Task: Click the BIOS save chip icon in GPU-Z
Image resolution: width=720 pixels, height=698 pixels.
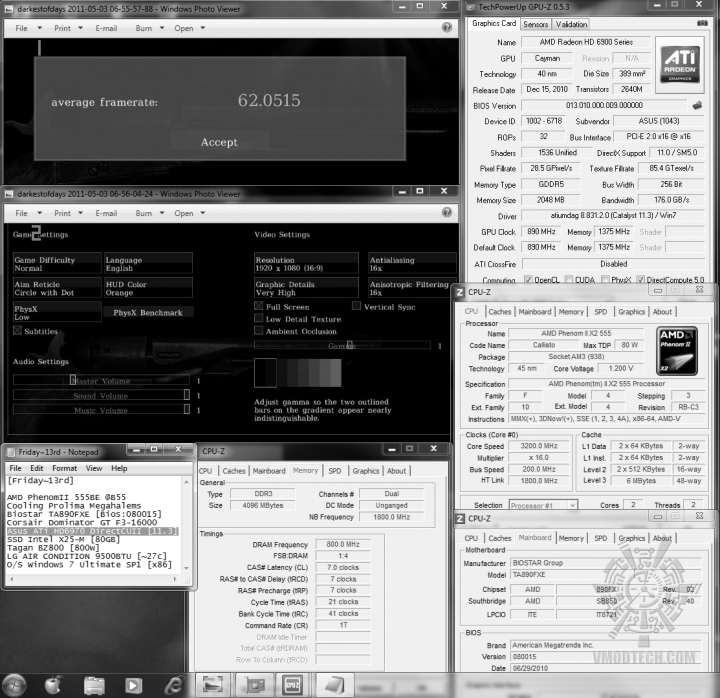Action: click(x=697, y=105)
